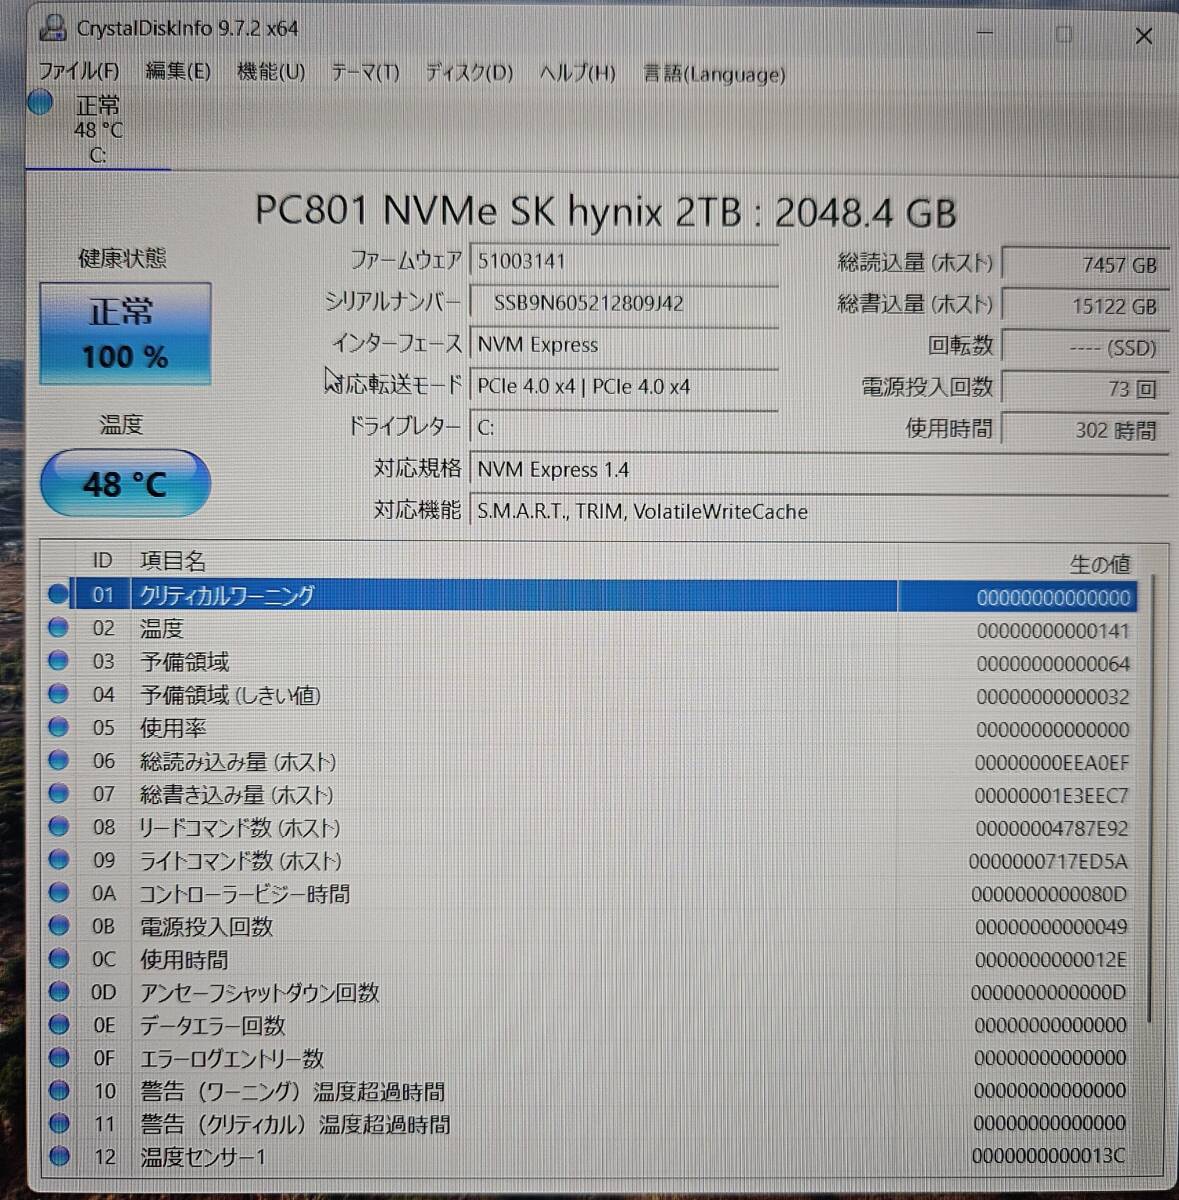Click the status dot beside 温度センサー1
The height and width of the screenshot is (1200, 1179).
click(59, 1156)
